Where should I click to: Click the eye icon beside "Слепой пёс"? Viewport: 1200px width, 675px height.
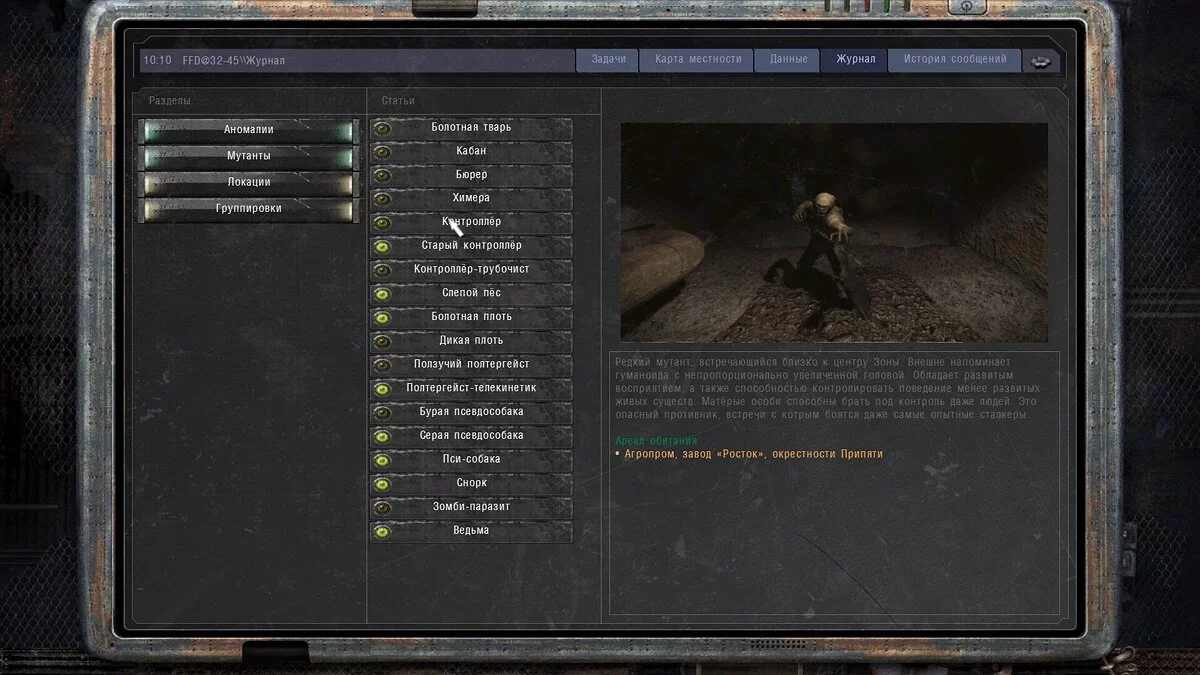coord(383,293)
